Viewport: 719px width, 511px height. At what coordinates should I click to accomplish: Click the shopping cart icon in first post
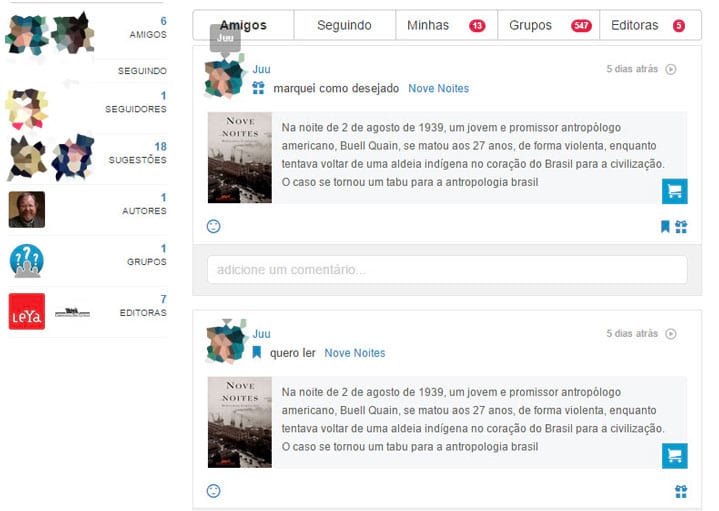pos(675,191)
